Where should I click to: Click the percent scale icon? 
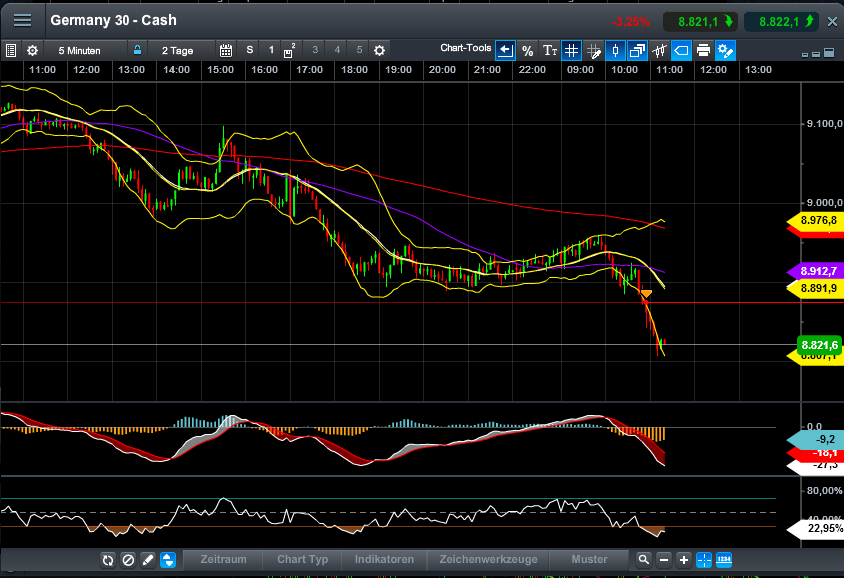click(x=527, y=50)
